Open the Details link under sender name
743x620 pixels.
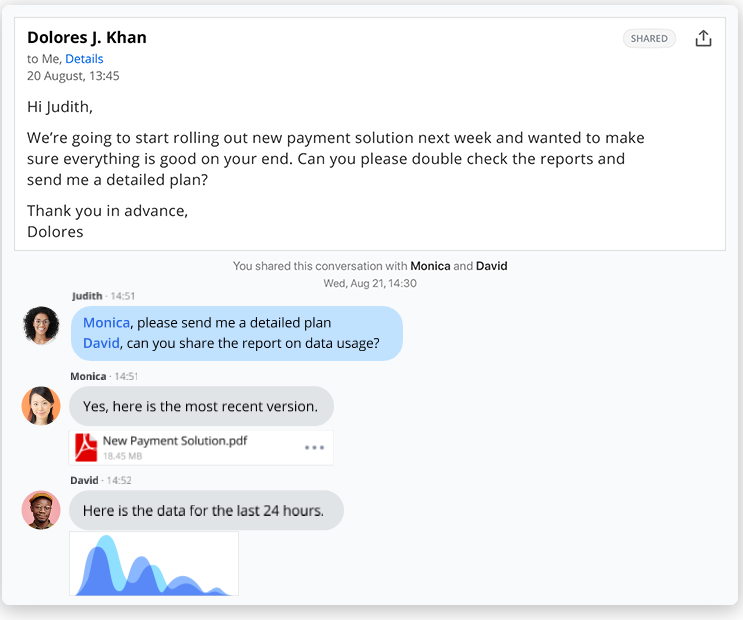pos(84,59)
